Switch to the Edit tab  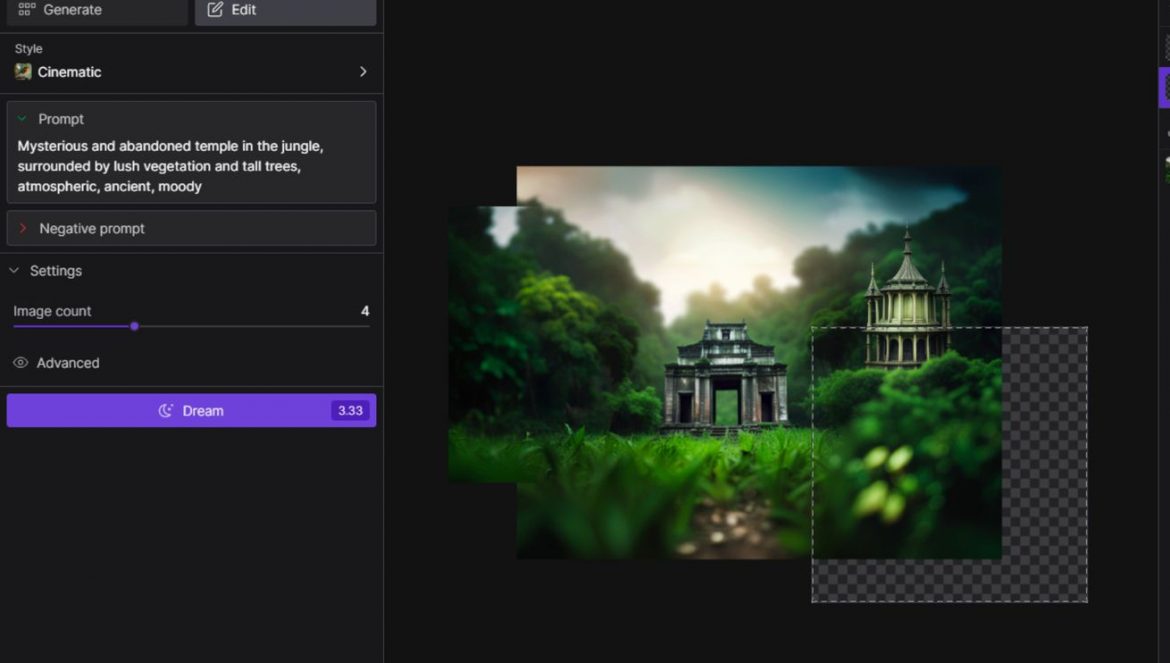[285, 11]
